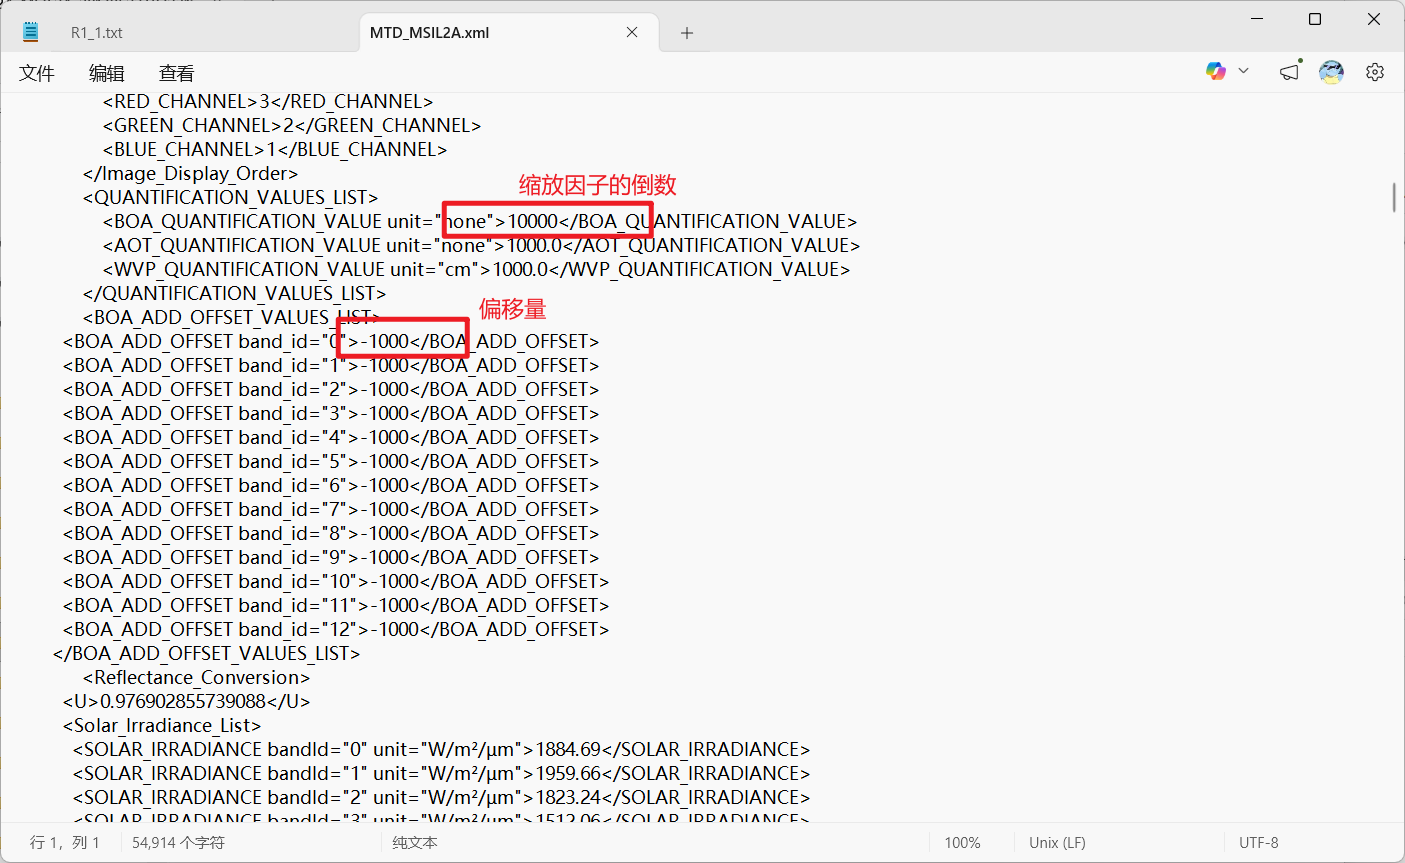1405x863 pixels.
Task: Click the 行 1, 列 1 cursor position
Action: pyautogui.click(x=65, y=843)
